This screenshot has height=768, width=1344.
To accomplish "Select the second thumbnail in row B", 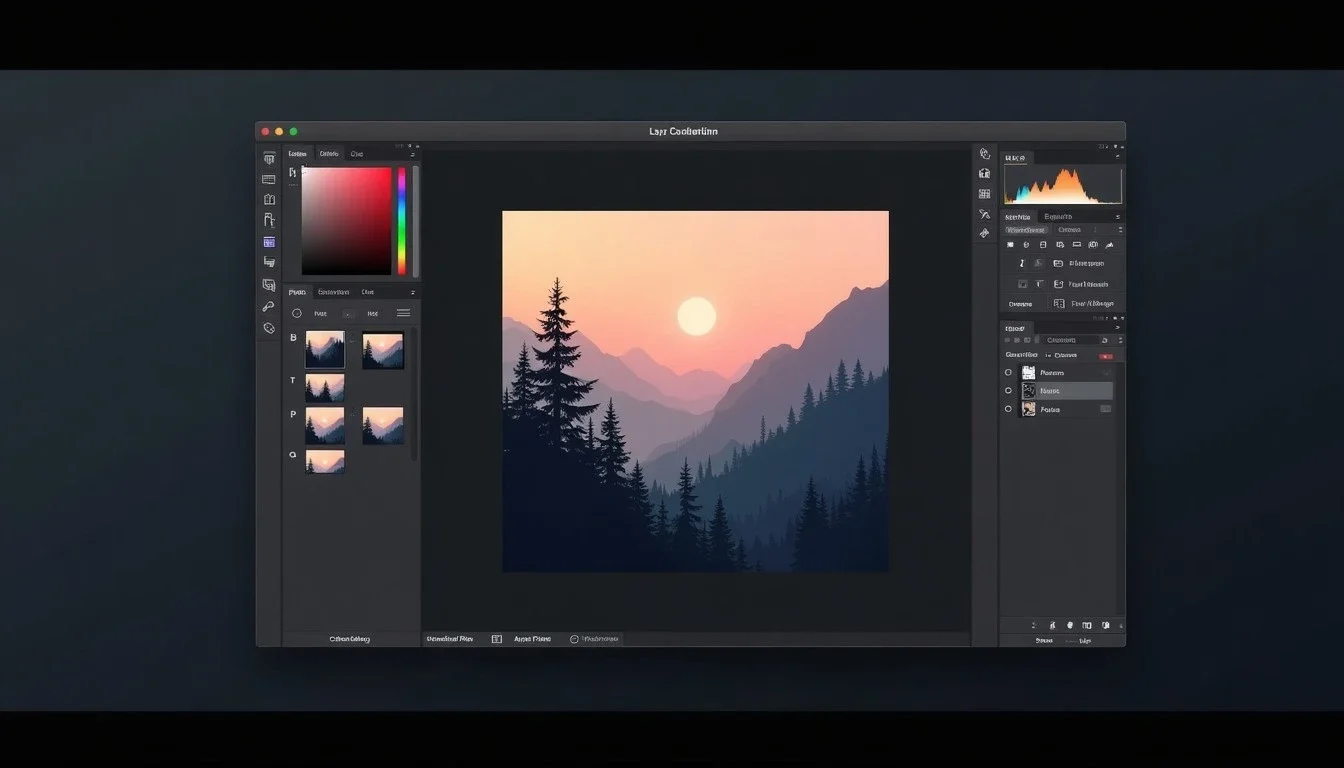I will coord(383,350).
